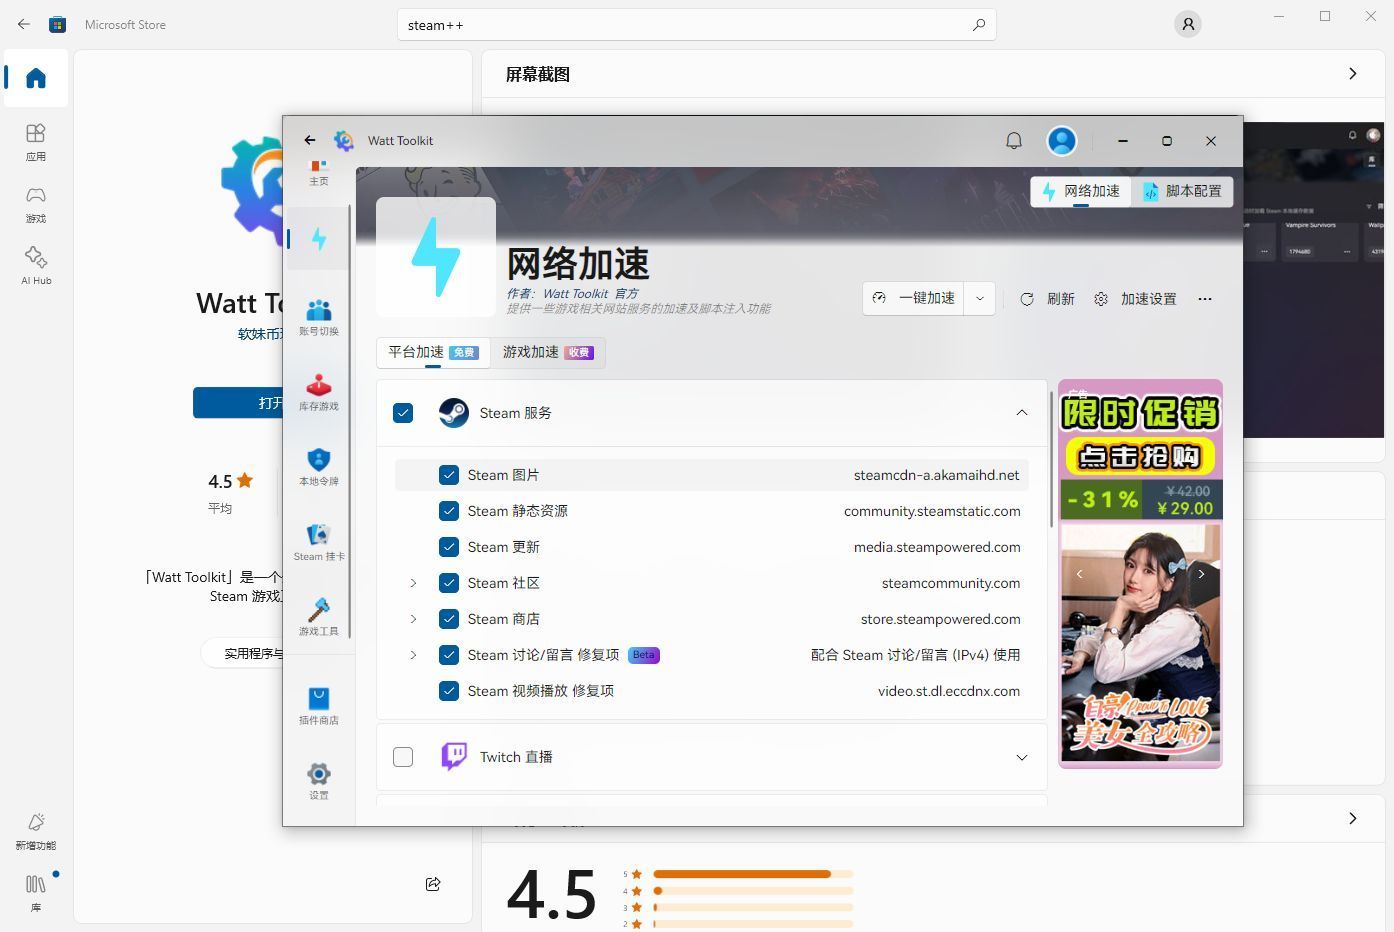The height and width of the screenshot is (932, 1394).
Task: Uncheck Steam 视频播放 修复项 checkbox
Action: pyautogui.click(x=449, y=691)
